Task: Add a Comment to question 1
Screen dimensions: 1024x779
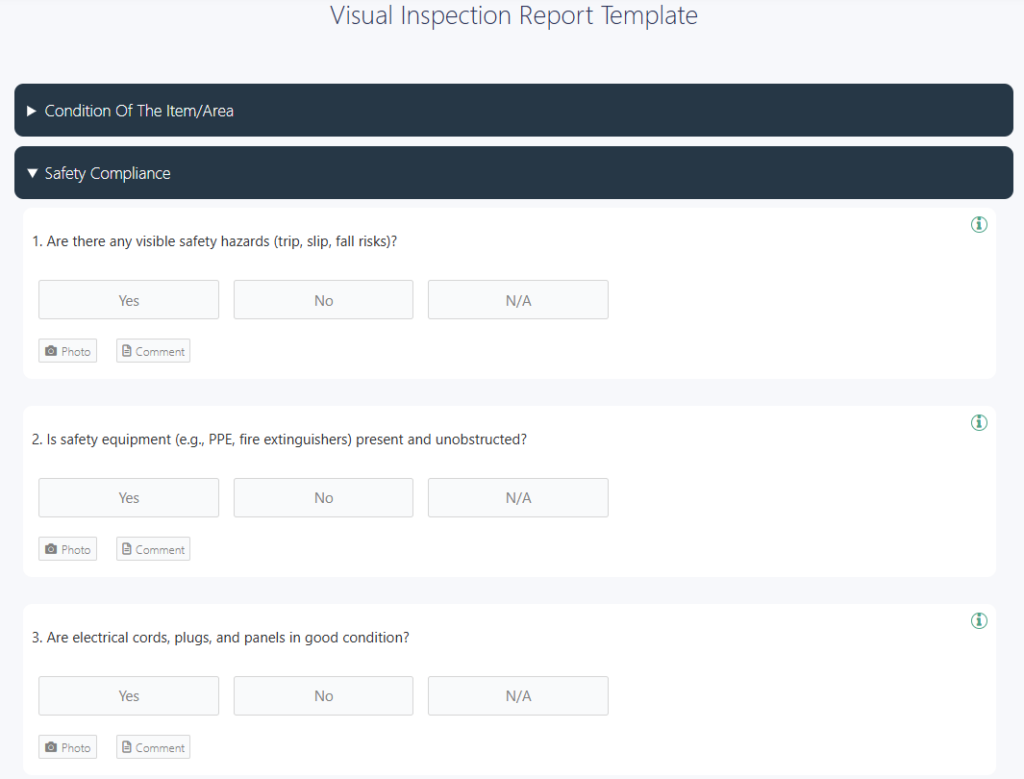Action: click(152, 350)
